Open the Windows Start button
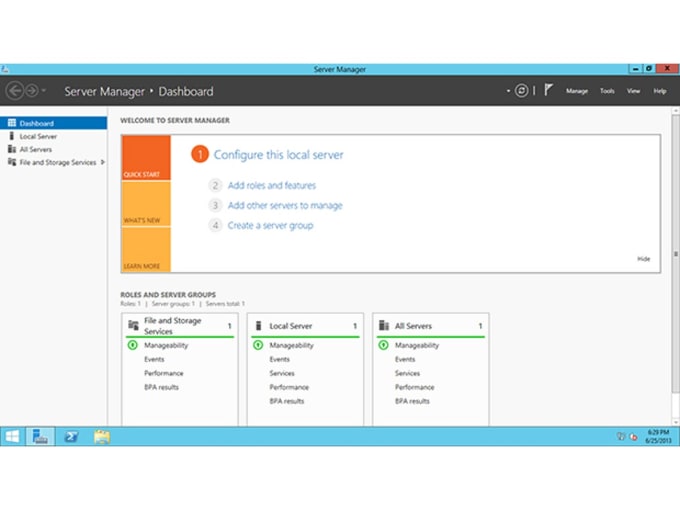 click(x=12, y=436)
